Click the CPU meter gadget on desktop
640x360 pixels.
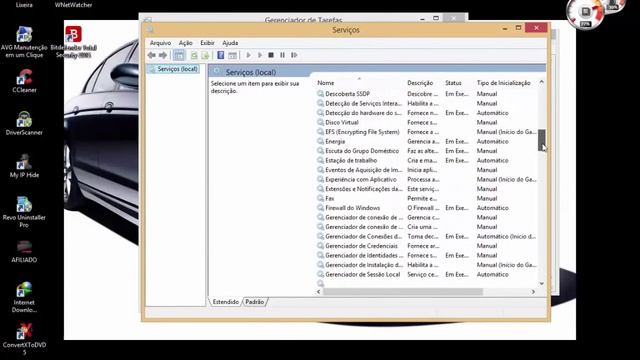pos(586,13)
